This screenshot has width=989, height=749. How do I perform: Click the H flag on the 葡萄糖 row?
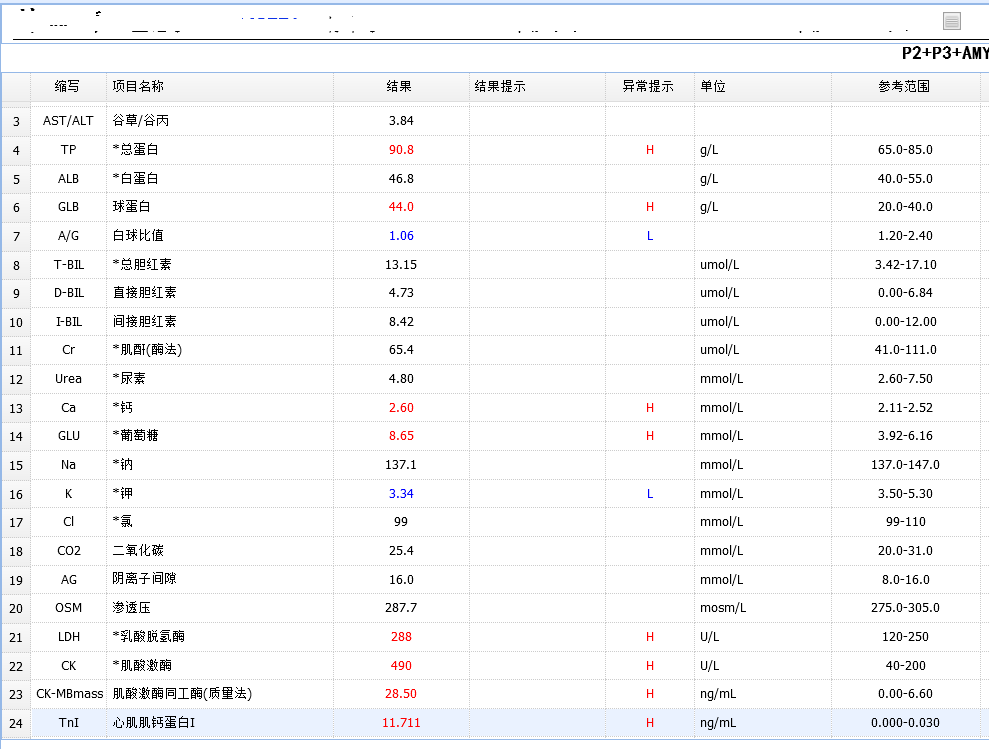tap(649, 436)
